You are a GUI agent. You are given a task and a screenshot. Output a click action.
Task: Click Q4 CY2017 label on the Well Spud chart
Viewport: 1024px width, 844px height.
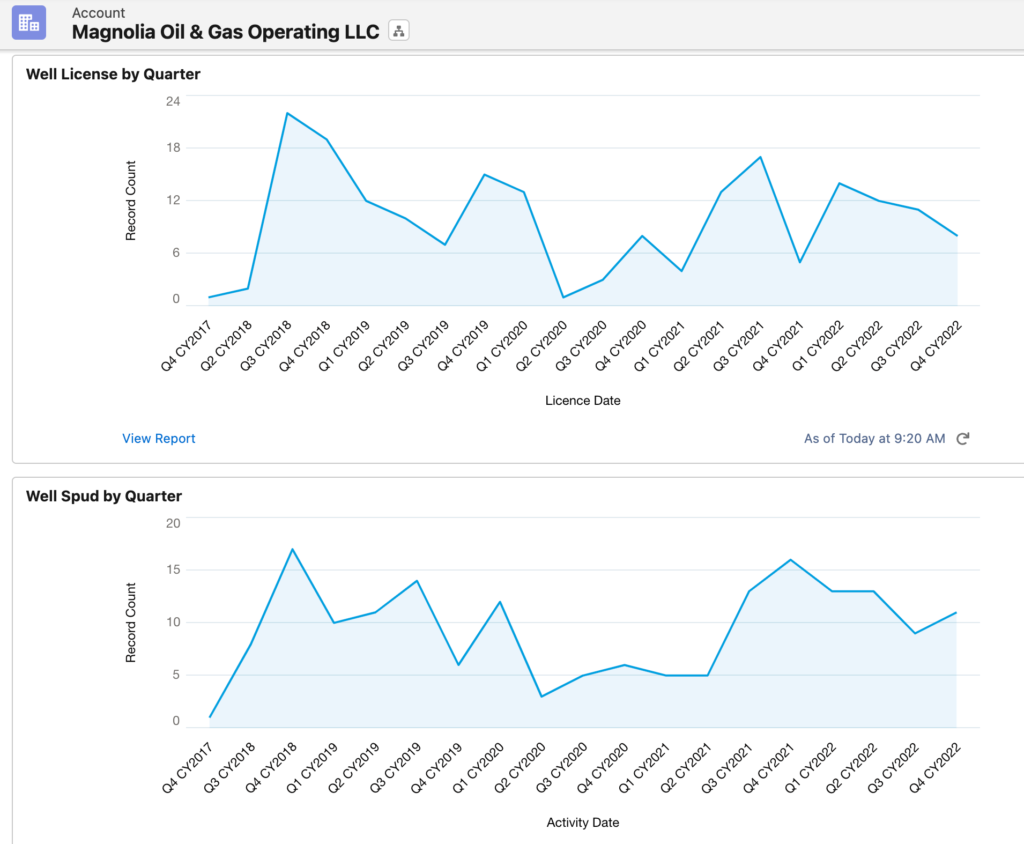click(x=187, y=768)
